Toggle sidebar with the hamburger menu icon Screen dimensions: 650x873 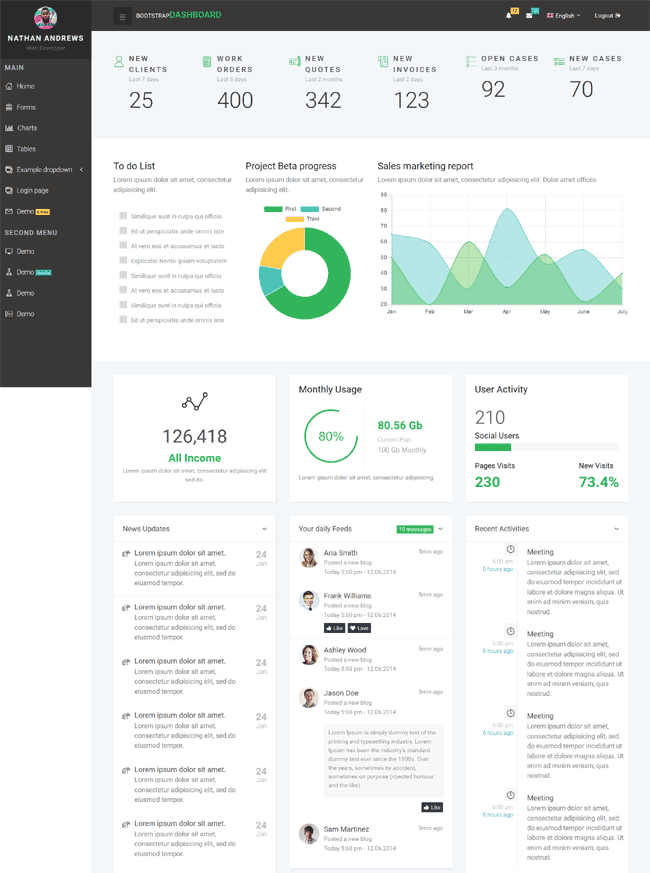pos(123,16)
